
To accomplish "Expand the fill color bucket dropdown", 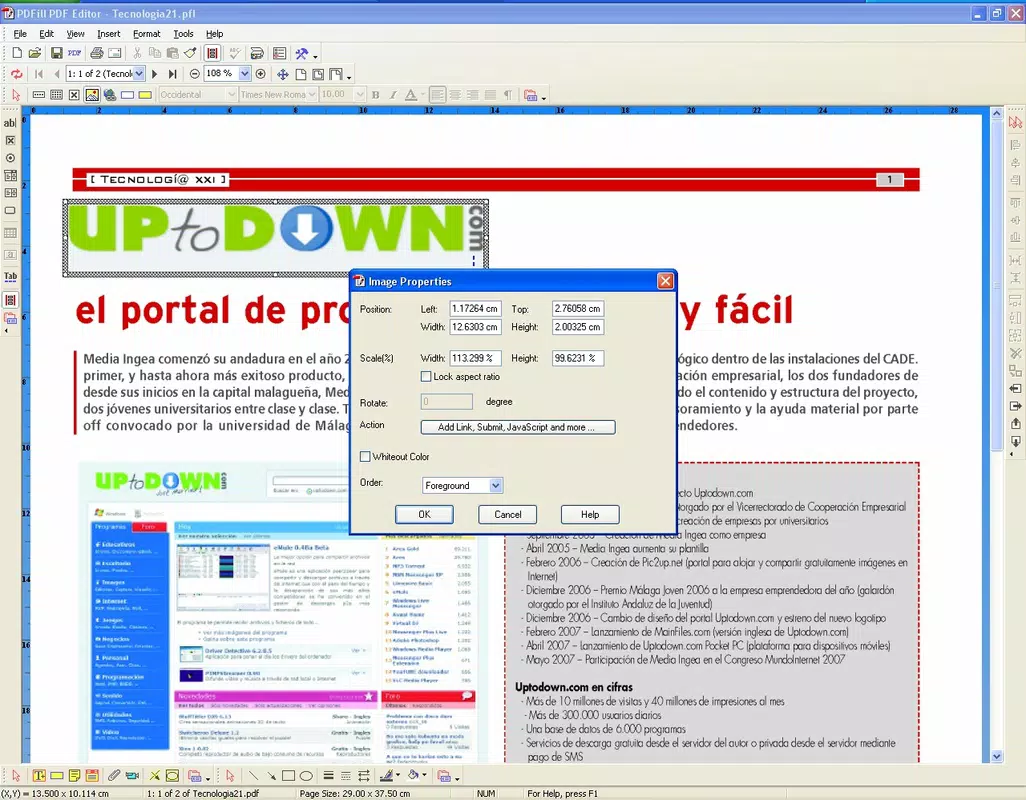I will (425, 776).
